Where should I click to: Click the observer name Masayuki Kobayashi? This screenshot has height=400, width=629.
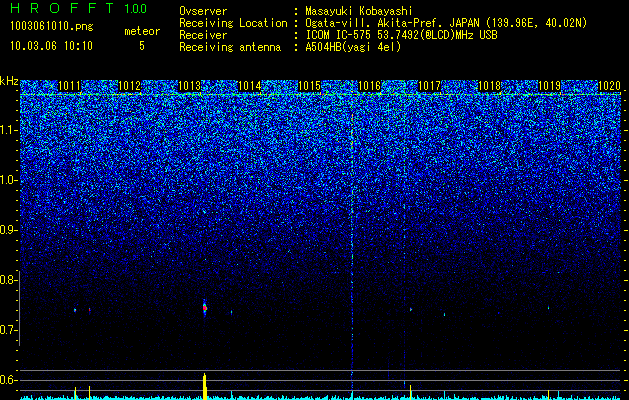click(358, 11)
